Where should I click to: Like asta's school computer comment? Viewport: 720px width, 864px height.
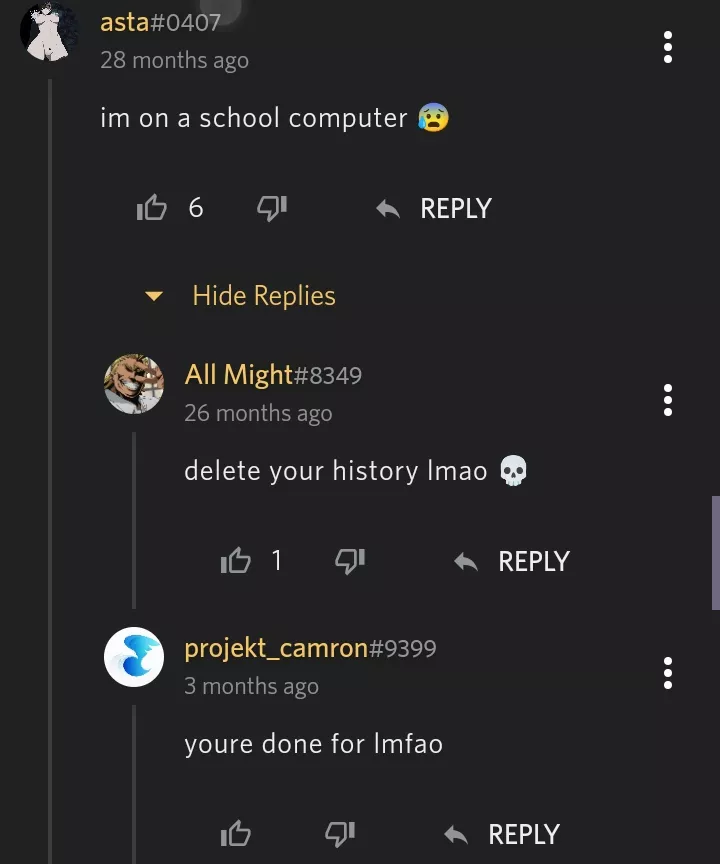pyautogui.click(x=151, y=208)
